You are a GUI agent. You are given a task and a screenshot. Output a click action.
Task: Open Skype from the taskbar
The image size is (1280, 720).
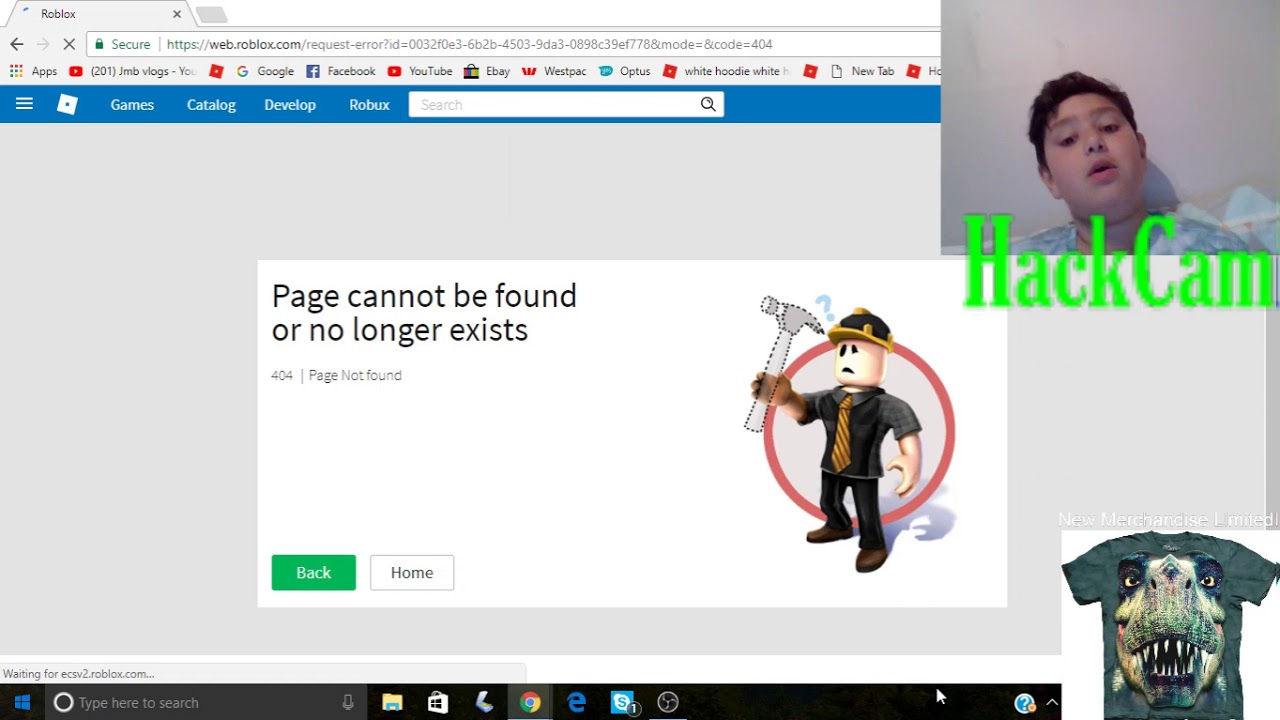(623, 702)
